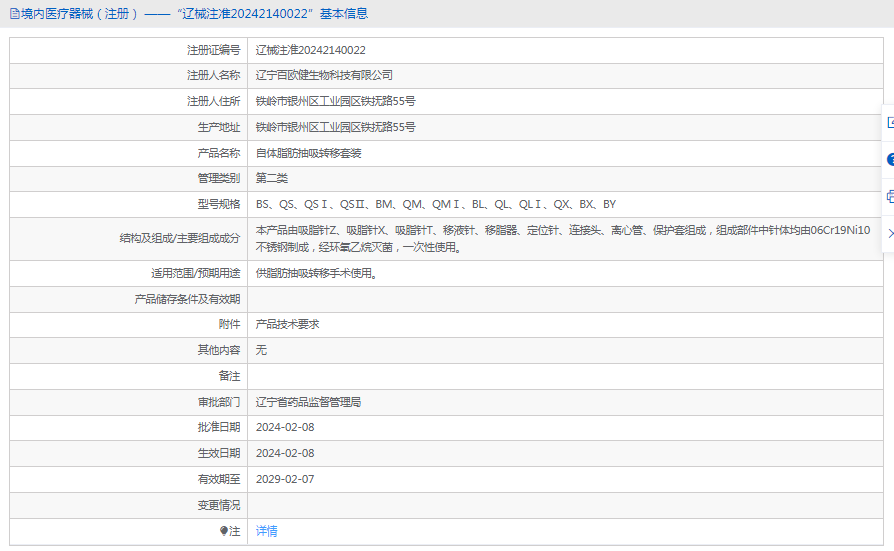Screen dimensions: 894x551
Task: Select expiry date 2029-02-07
Action: pyautogui.click(x=285, y=480)
